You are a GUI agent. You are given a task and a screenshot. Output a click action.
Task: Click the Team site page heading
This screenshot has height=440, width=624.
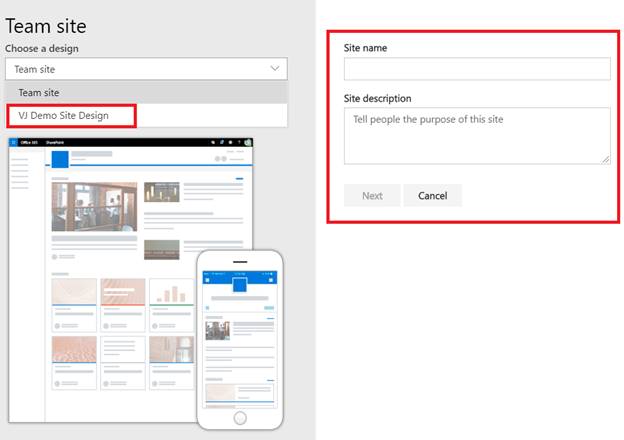coord(46,26)
